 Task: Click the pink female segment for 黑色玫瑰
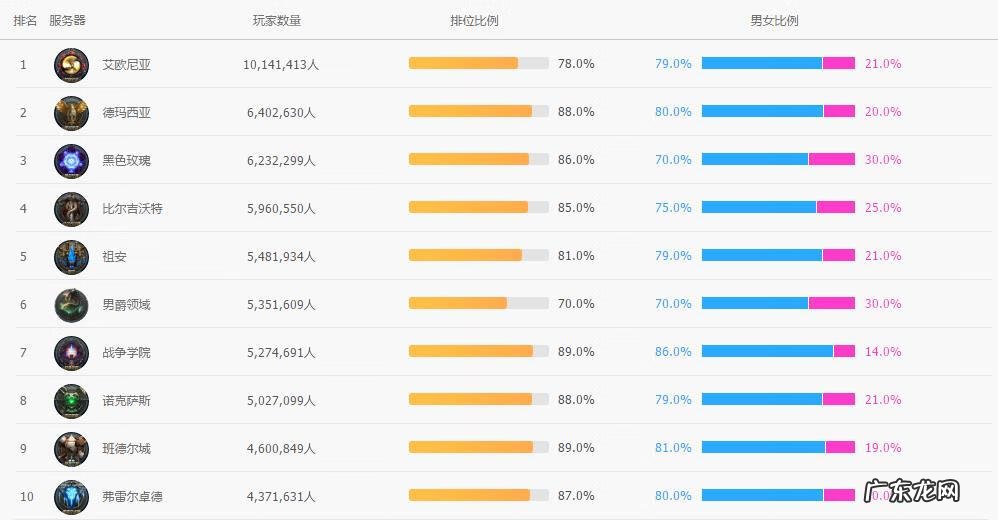832,159
